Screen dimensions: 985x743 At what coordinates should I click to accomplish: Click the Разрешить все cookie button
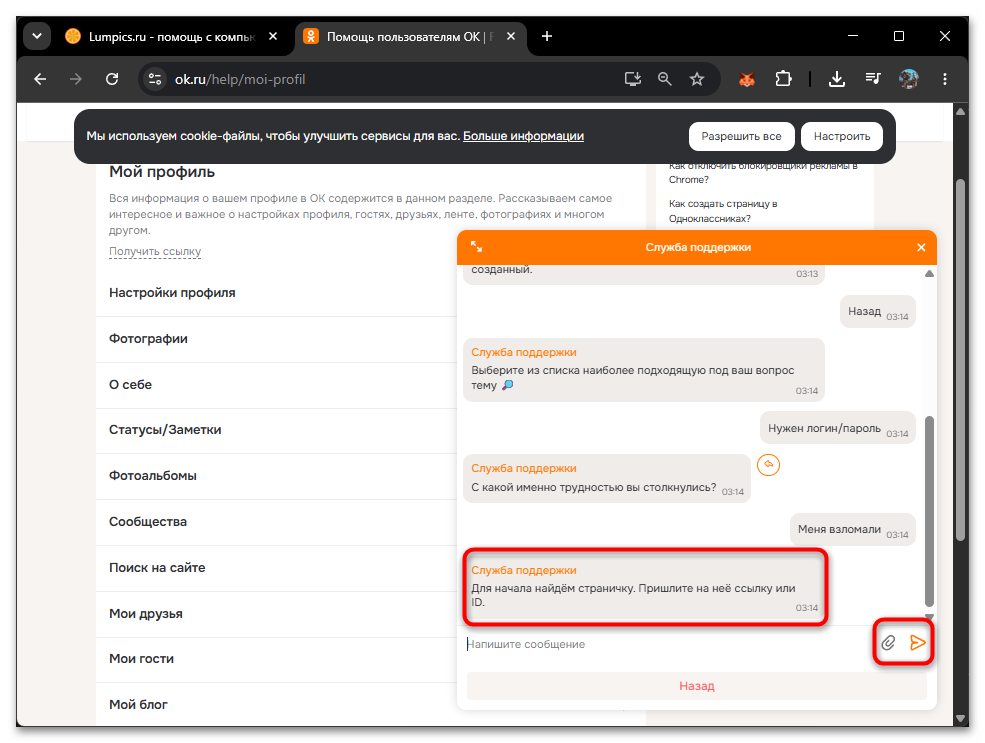741,136
